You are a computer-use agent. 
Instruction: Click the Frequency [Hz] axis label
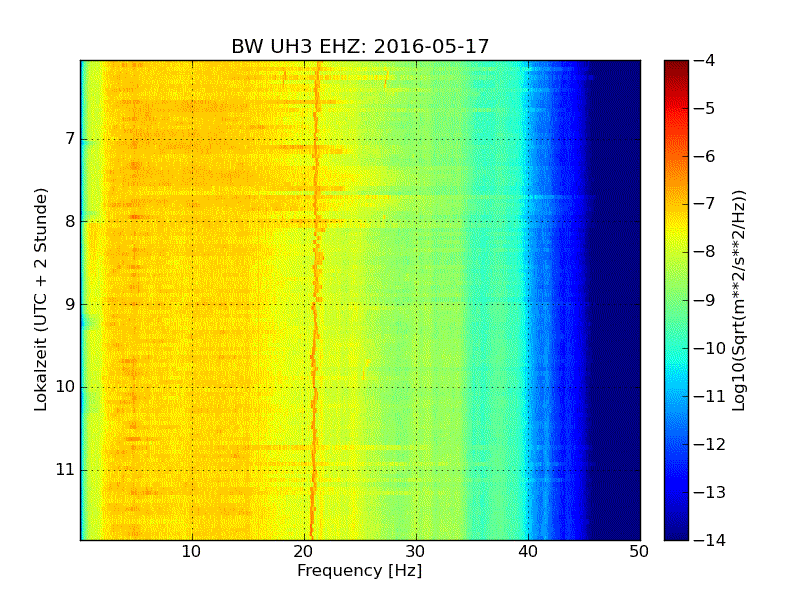tap(360, 570)
